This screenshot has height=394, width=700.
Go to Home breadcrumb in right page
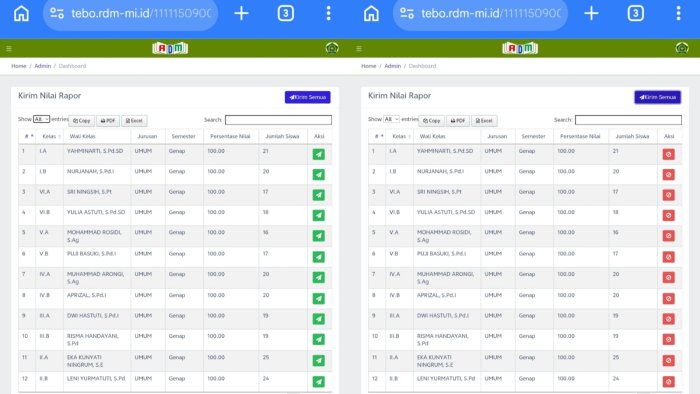coord(369,66)
